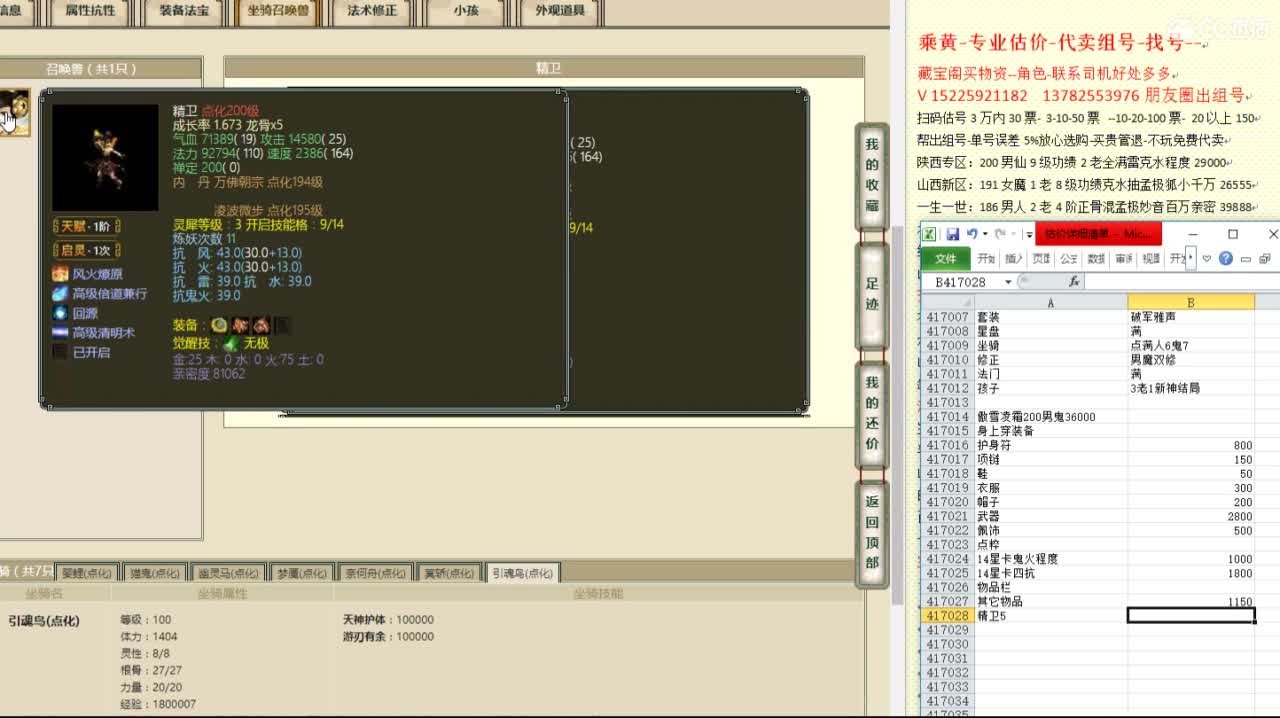The height and width of the screenshot is (718, 1280).
Task: Open the 法术修正 tab
Action: coord(372,12)
